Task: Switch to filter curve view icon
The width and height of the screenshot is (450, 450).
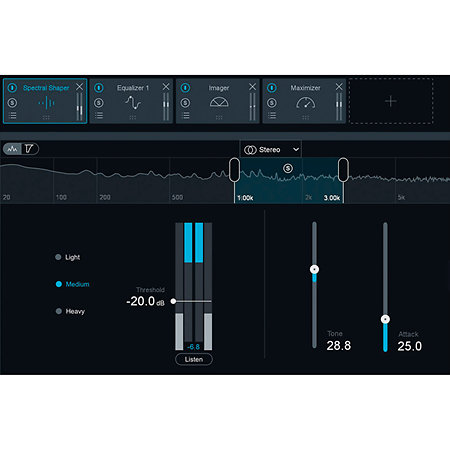Action: (x=29, y=149)
